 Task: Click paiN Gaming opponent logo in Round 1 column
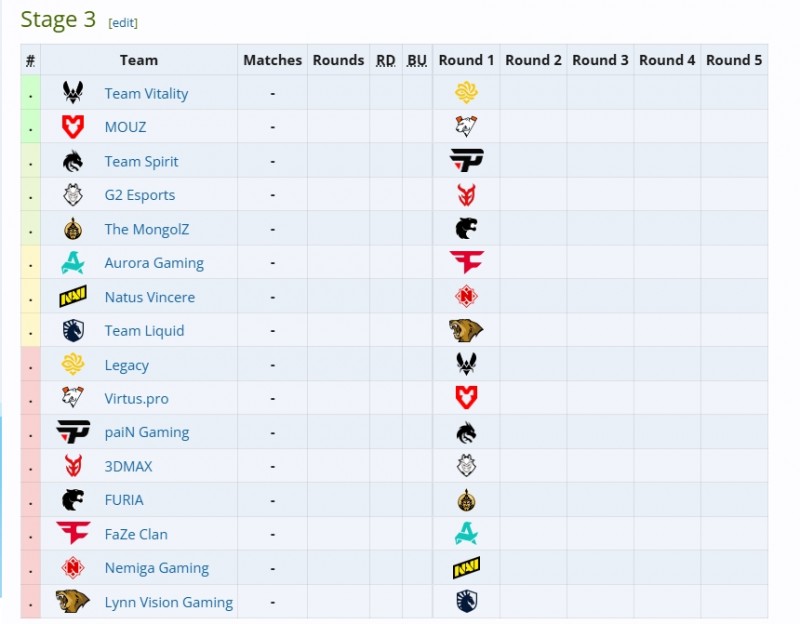tap(466, 161)
